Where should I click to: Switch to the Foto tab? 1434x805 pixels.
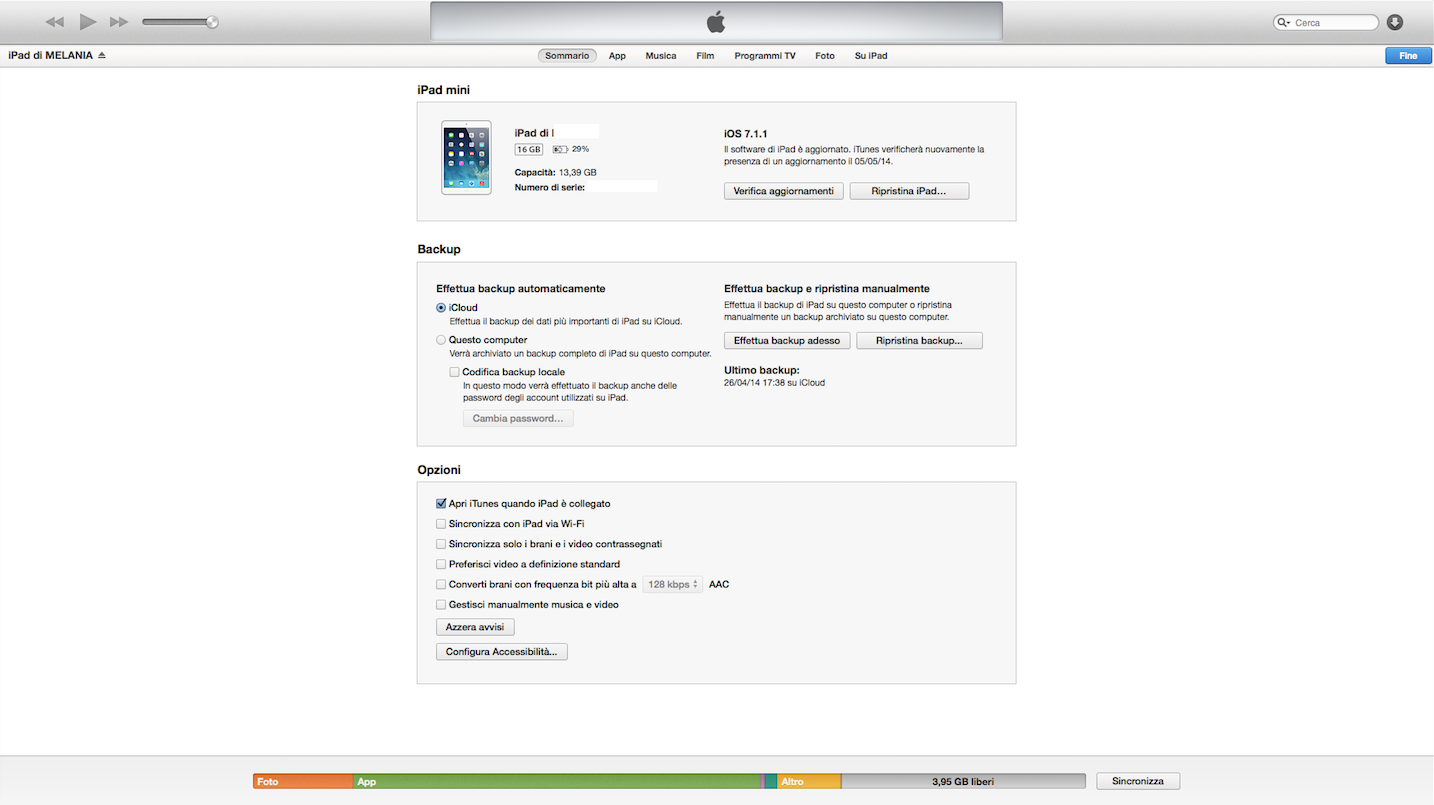(825, 56)
